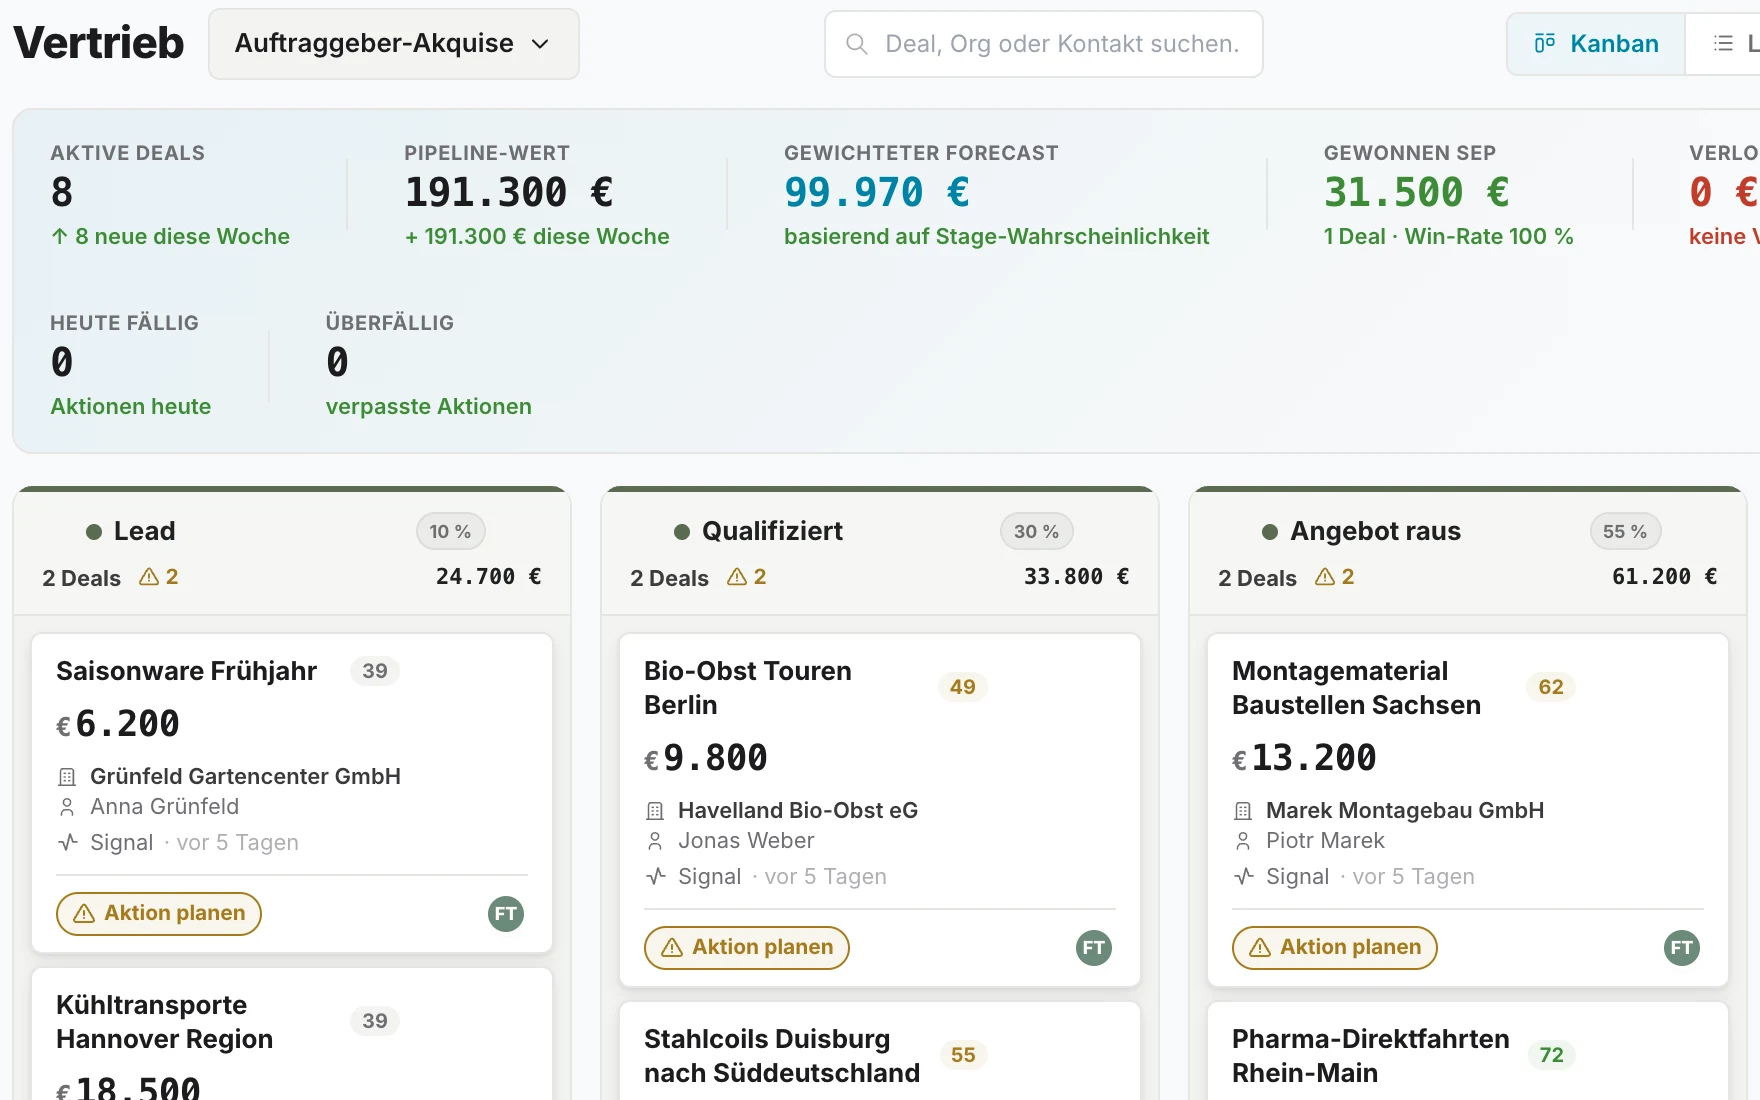Open the Bio-Obst Touren Berlin deal title
The image size is (1760, 1100).
(x=748, y=688)
